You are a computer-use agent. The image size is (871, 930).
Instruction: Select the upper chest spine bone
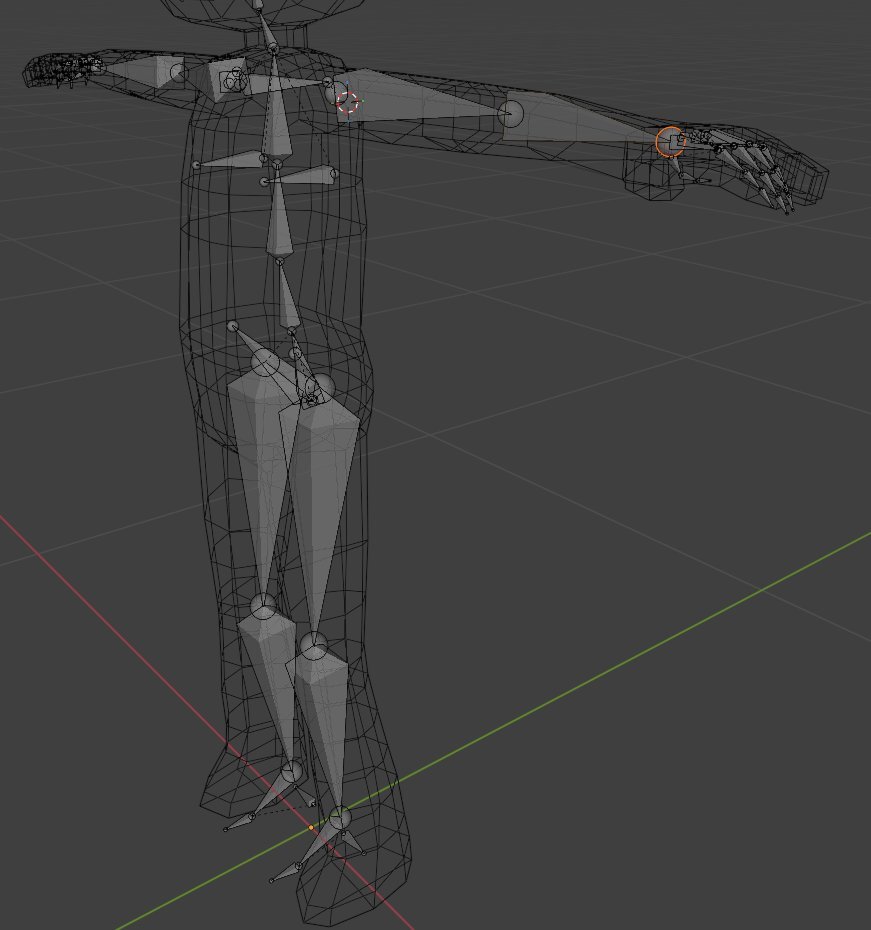click(275, 120)
